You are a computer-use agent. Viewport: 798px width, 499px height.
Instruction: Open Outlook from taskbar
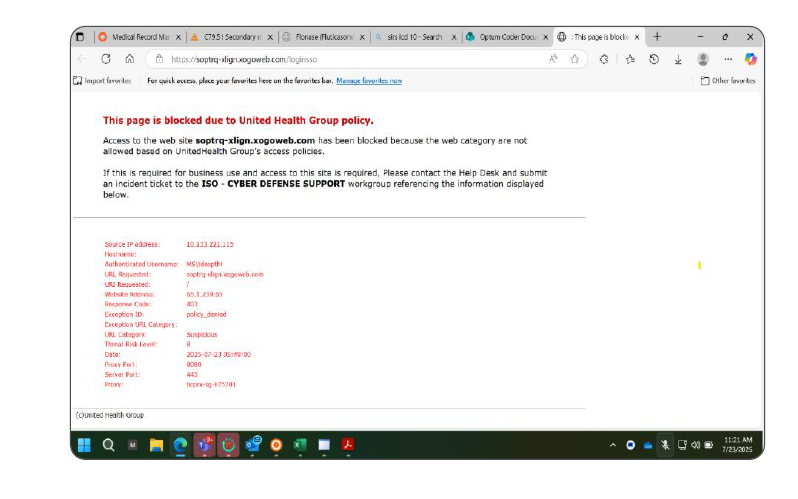[252, 445]
